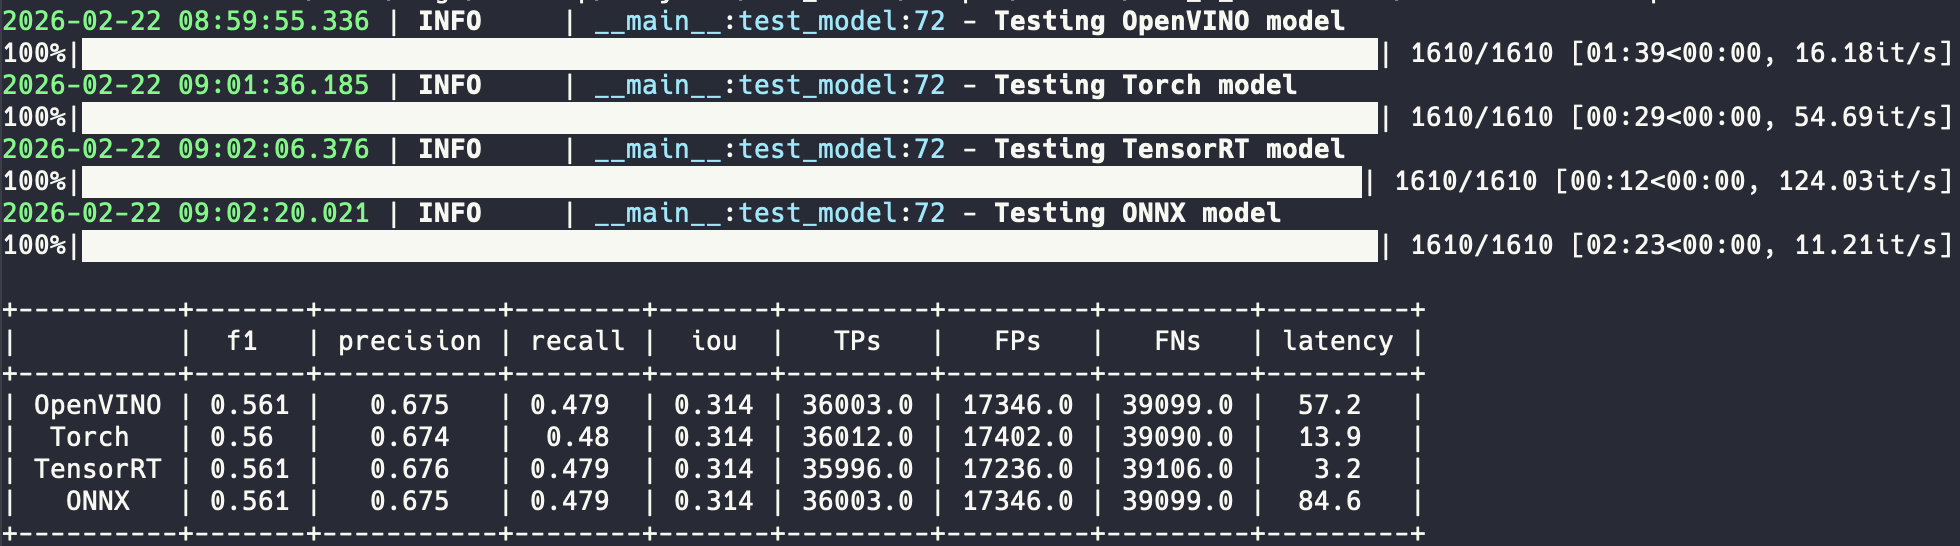1960x546 pixels.
Task: Click 'Testing OpenVINO model' log message
Action: tap(1169, 21)
